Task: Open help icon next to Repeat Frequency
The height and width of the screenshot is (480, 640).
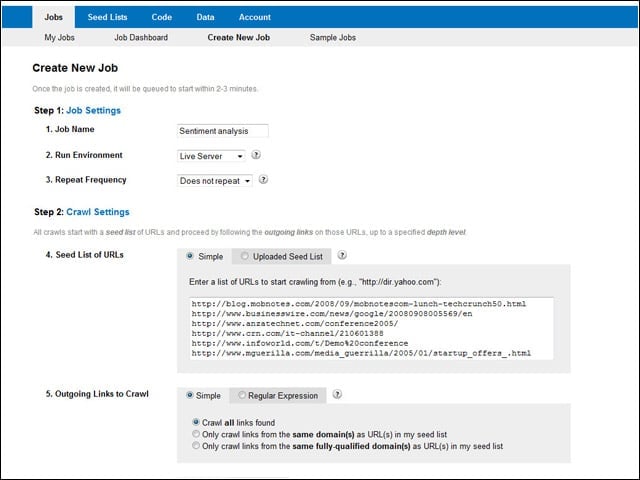Action: pos(263,180)
